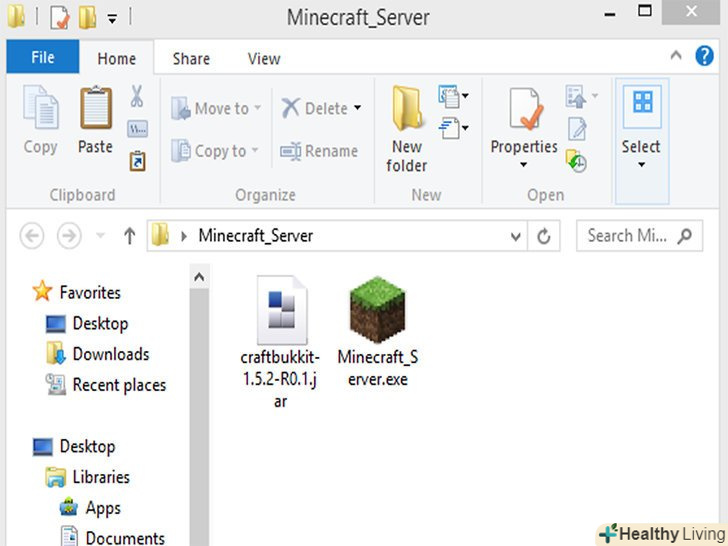Click the Search Minecraft_Server field

pyautogui.click(x=639, y=236)
